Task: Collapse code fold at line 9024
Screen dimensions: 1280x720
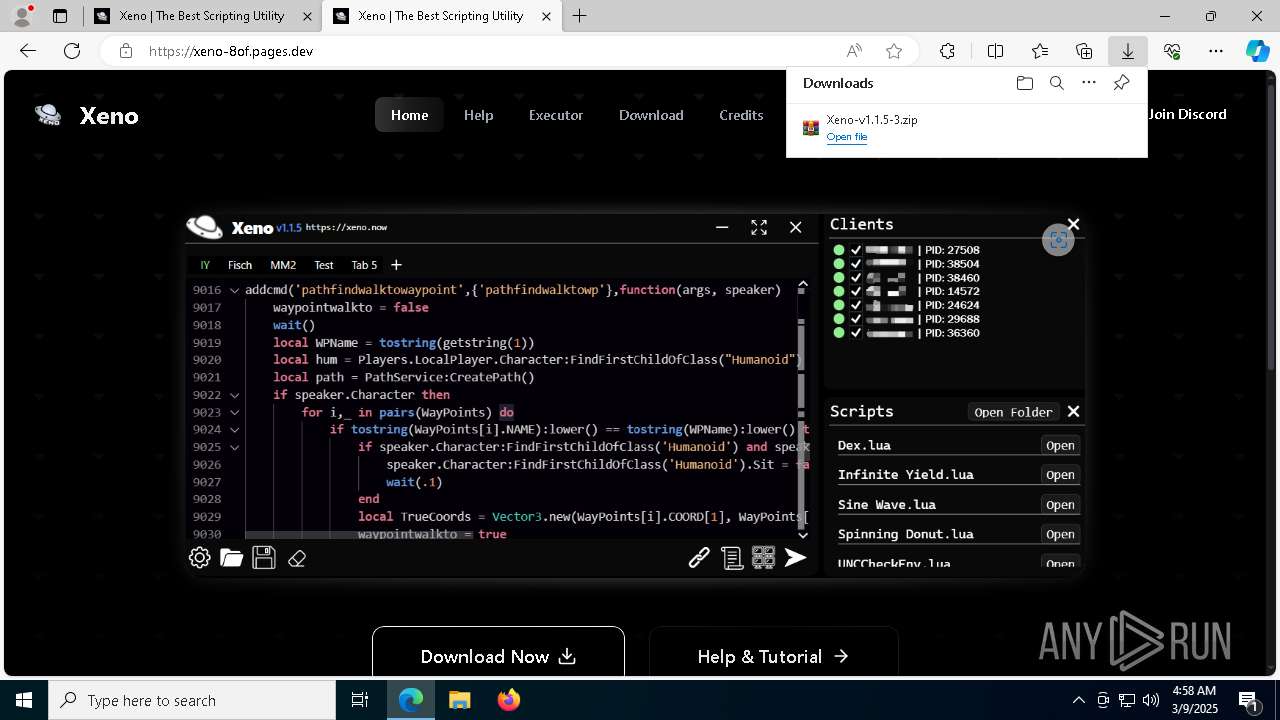Action: tap(235, 430)
